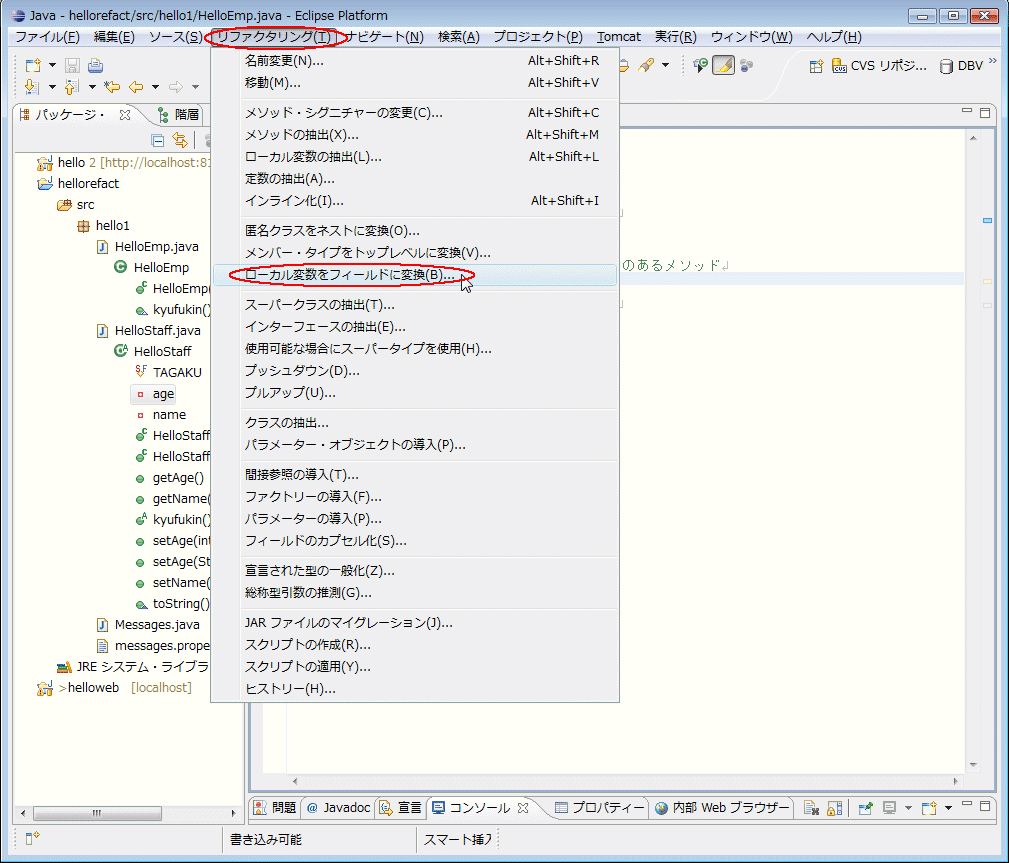Viewport: 1009px width, 863px height.
Task: Select HelloStaff.java in the tree
Action: pyautogui.click(x=148, y=330)
